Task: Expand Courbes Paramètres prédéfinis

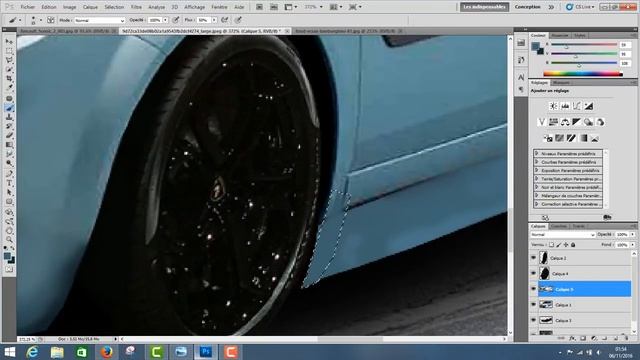Action: click(536, 162)
